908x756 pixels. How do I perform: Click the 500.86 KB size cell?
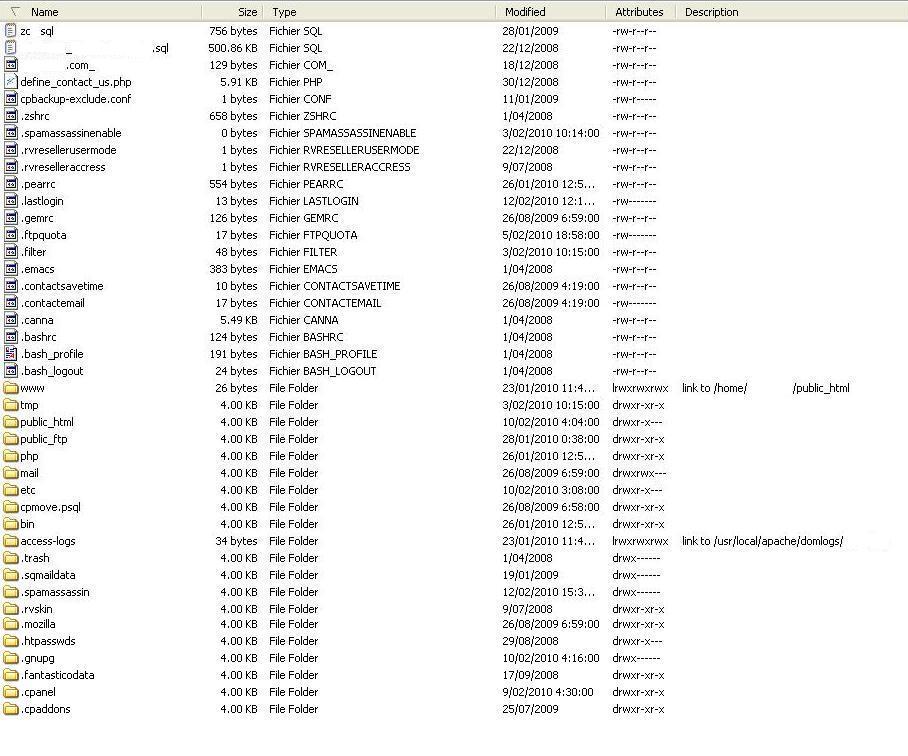[x=233, y=48]
